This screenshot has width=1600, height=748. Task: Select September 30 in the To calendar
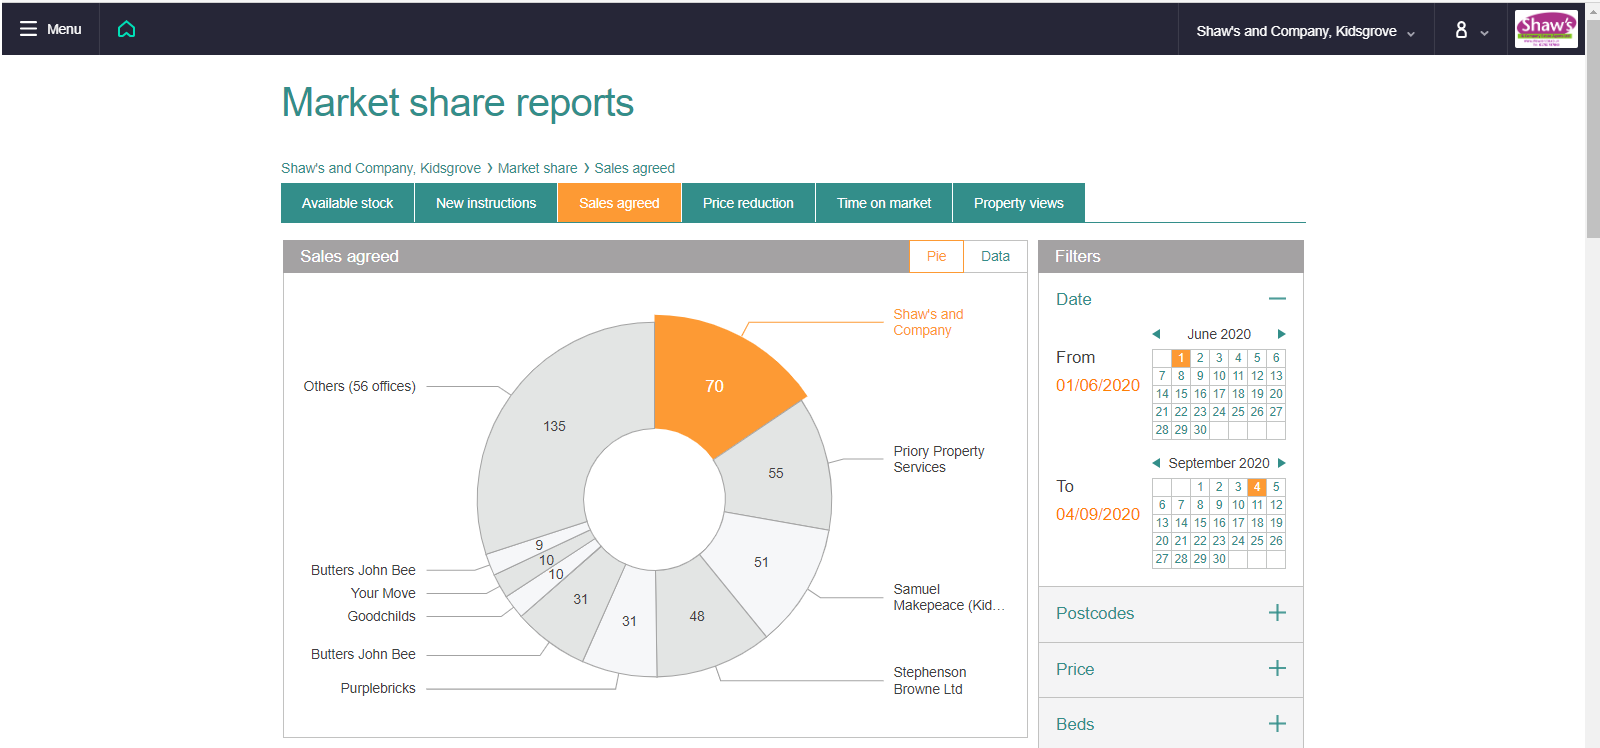(1219, 559)
